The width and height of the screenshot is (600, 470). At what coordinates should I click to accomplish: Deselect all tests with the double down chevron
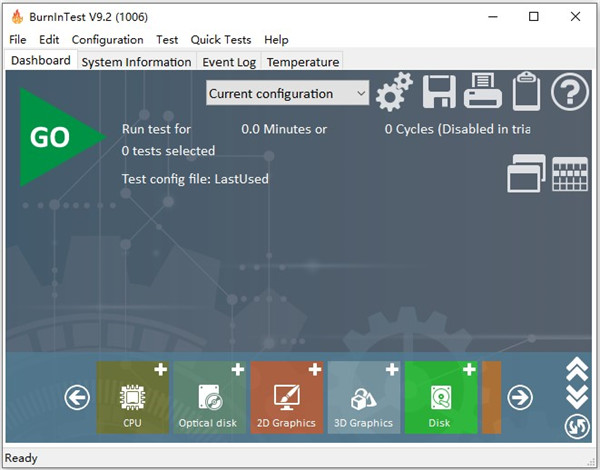[x=577, y=397]
